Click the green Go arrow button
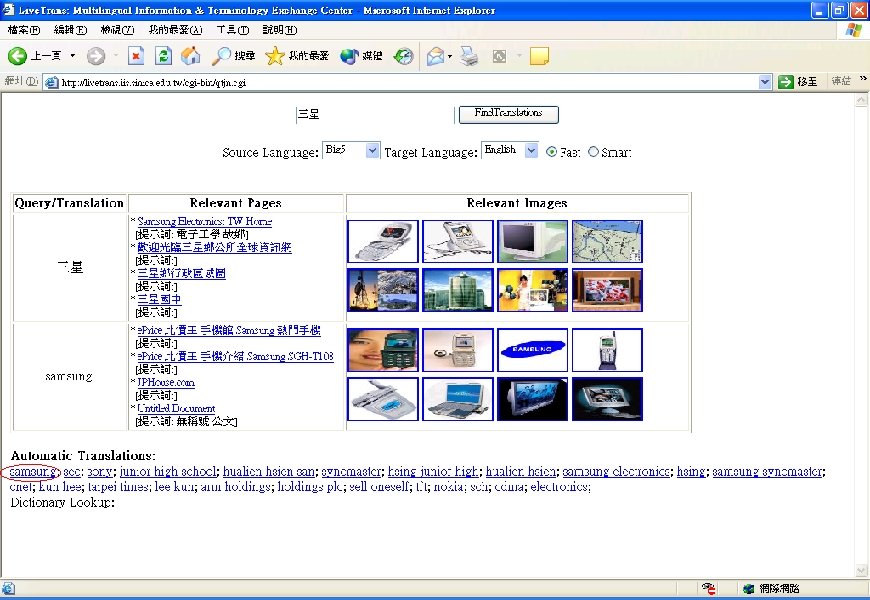Viewport: 870px width, 600px height. 786,82
